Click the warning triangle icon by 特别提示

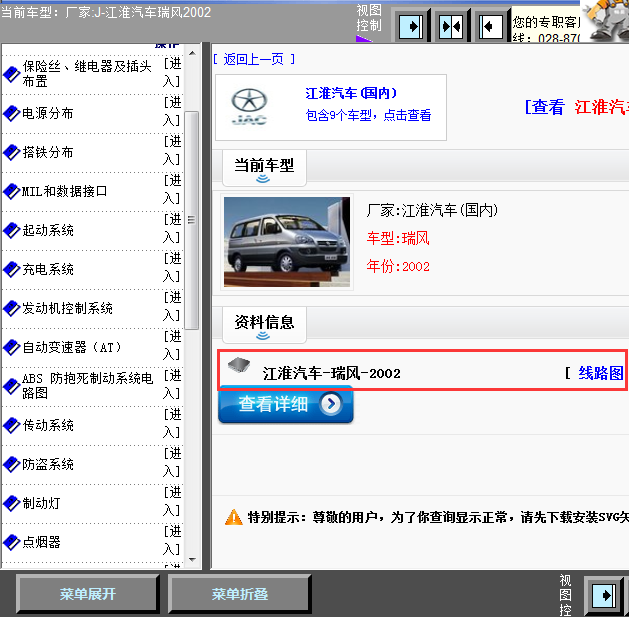pyautogui.click(x=233, y=517)
